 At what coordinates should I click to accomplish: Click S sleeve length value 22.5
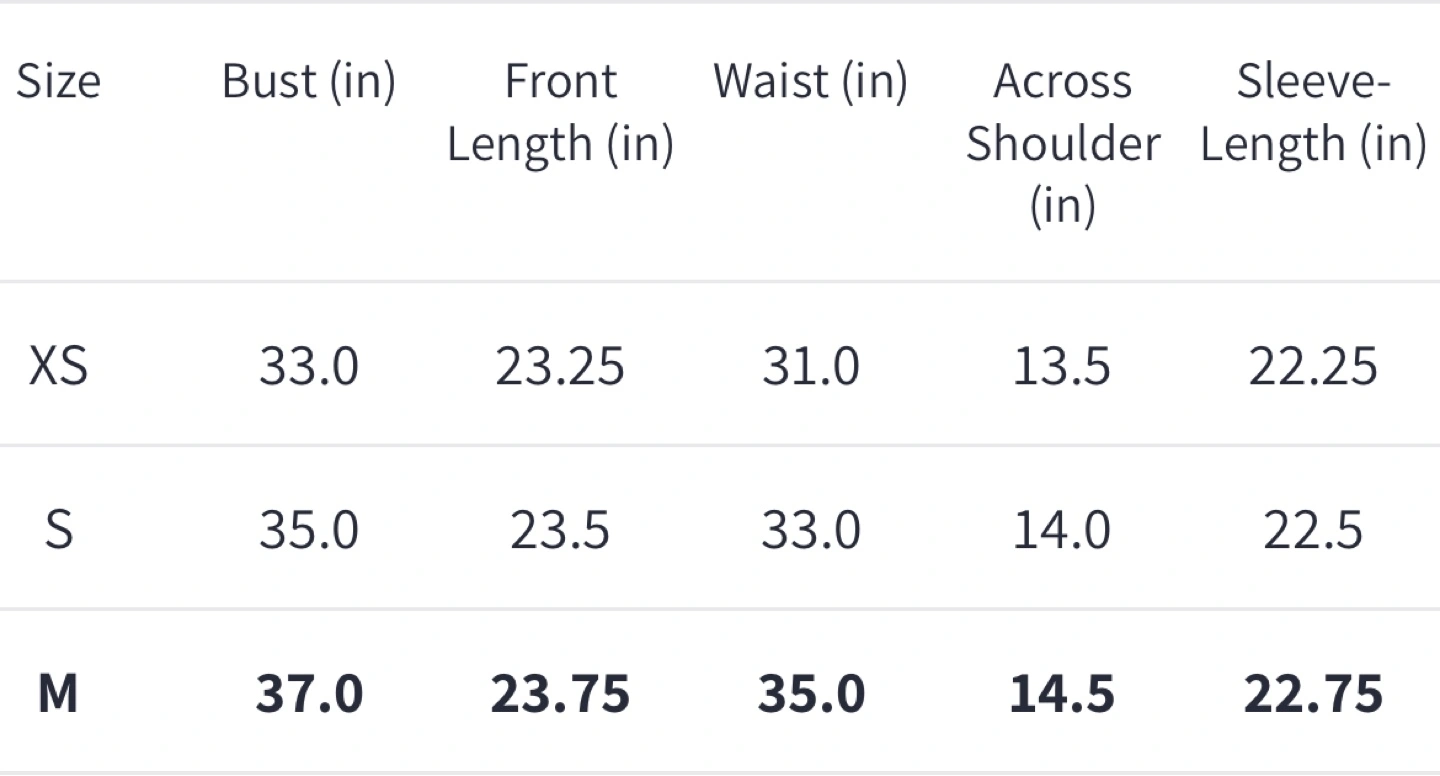1313,529
